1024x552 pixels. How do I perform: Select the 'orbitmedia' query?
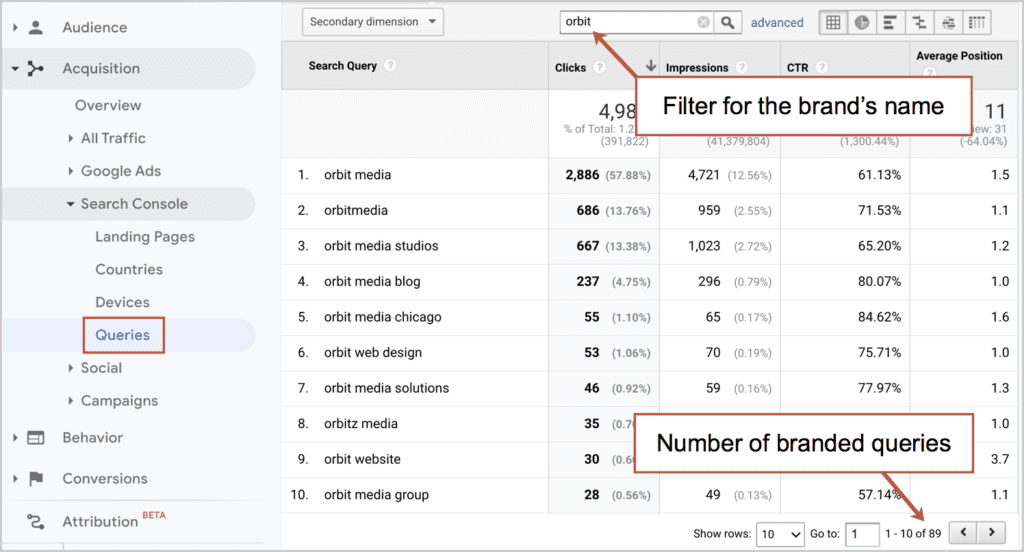point(356,210)
